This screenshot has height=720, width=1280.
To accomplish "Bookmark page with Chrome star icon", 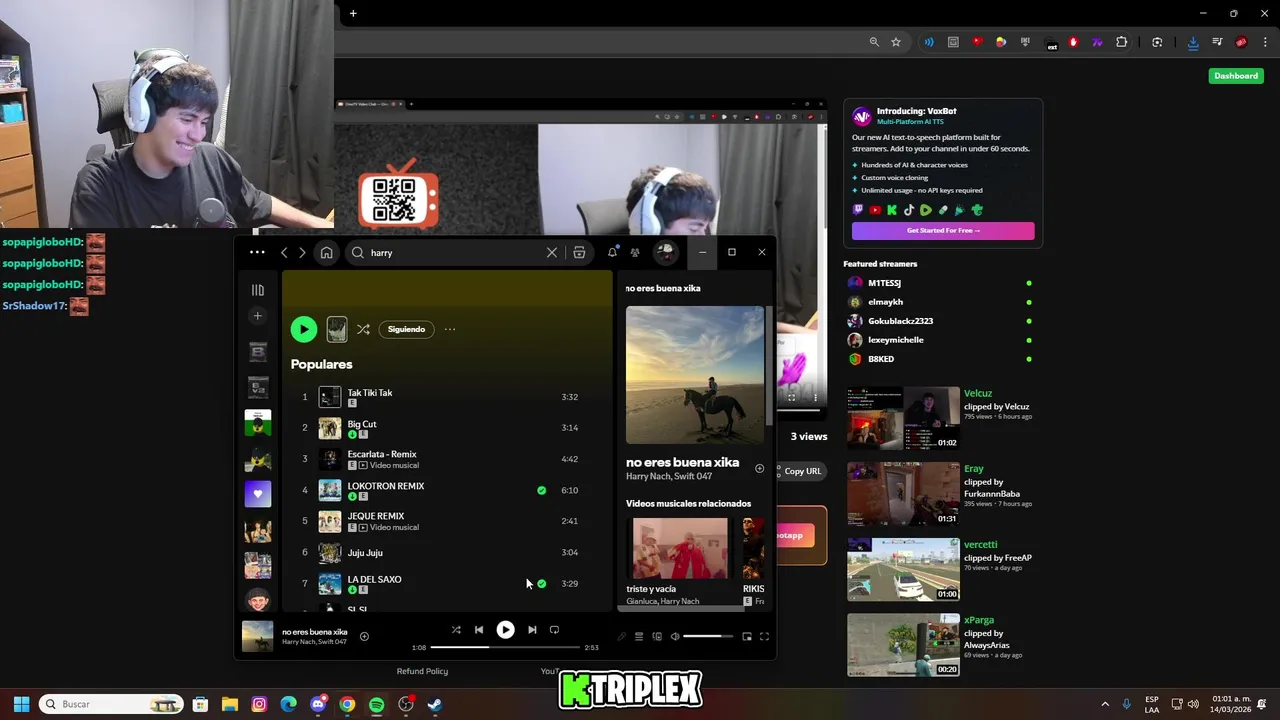I will click(x=896, y=42).
